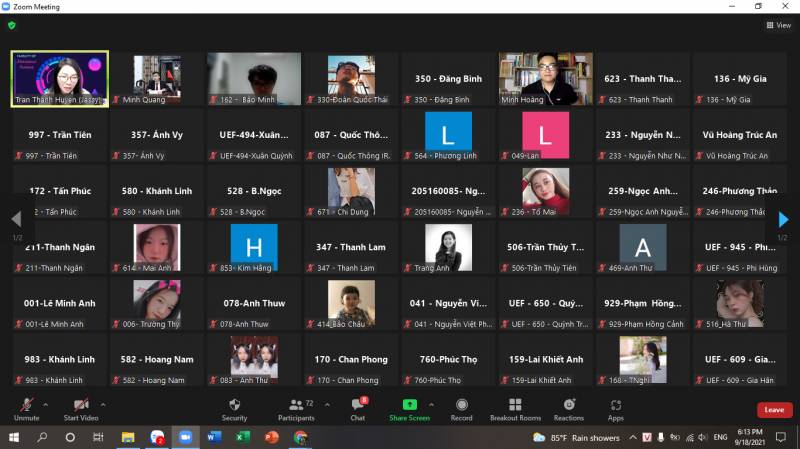Viewport: 800px width, 449px height.
Task: Go to next page of participants
Action: click(x=783, y=220)
